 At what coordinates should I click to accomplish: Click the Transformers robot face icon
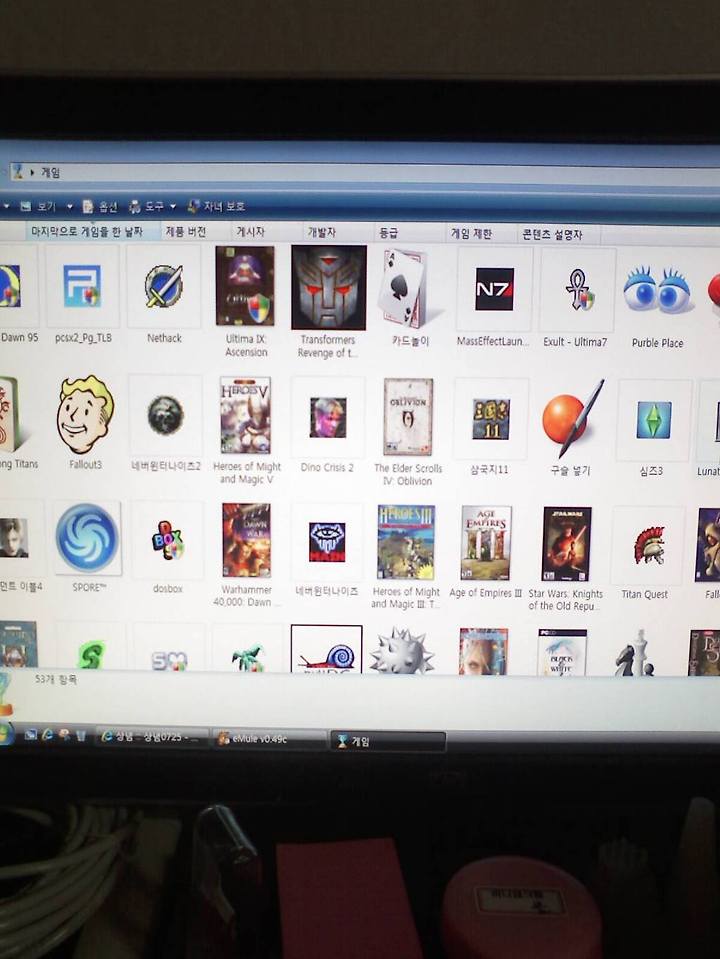tap(328, 287)
